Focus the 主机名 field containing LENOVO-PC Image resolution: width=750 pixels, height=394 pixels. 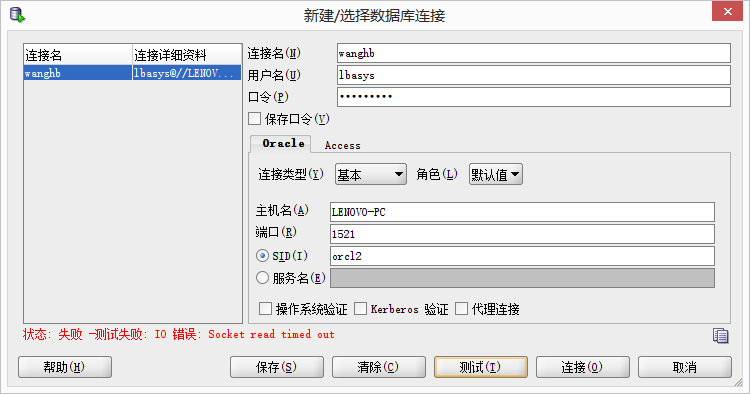pyautogui.click(x=522, y=212)
